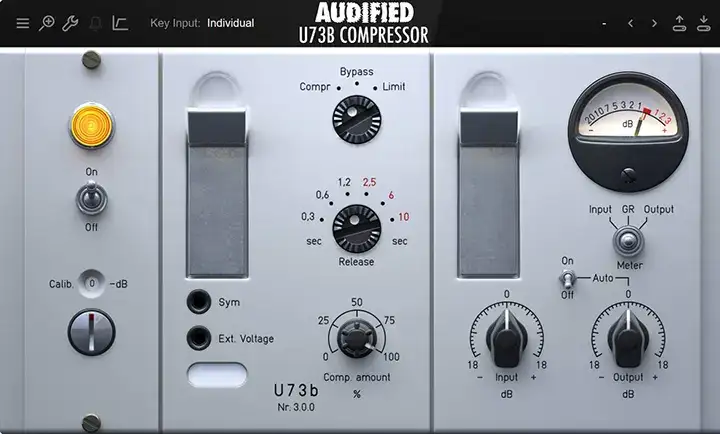Image resolution: width=720 pixels, height=434 pixels.
Task: Click the Release time selector knob
Action: tap(357, 228)
